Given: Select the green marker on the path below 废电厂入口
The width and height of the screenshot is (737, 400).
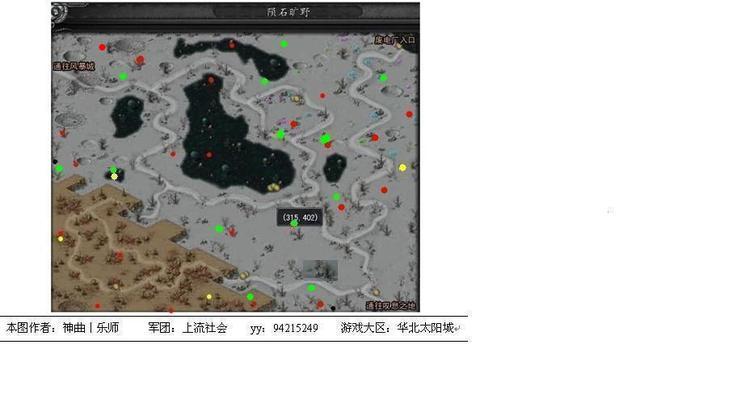Looking at the screenshot, I should pyautogui.click(x=384, y=78).
